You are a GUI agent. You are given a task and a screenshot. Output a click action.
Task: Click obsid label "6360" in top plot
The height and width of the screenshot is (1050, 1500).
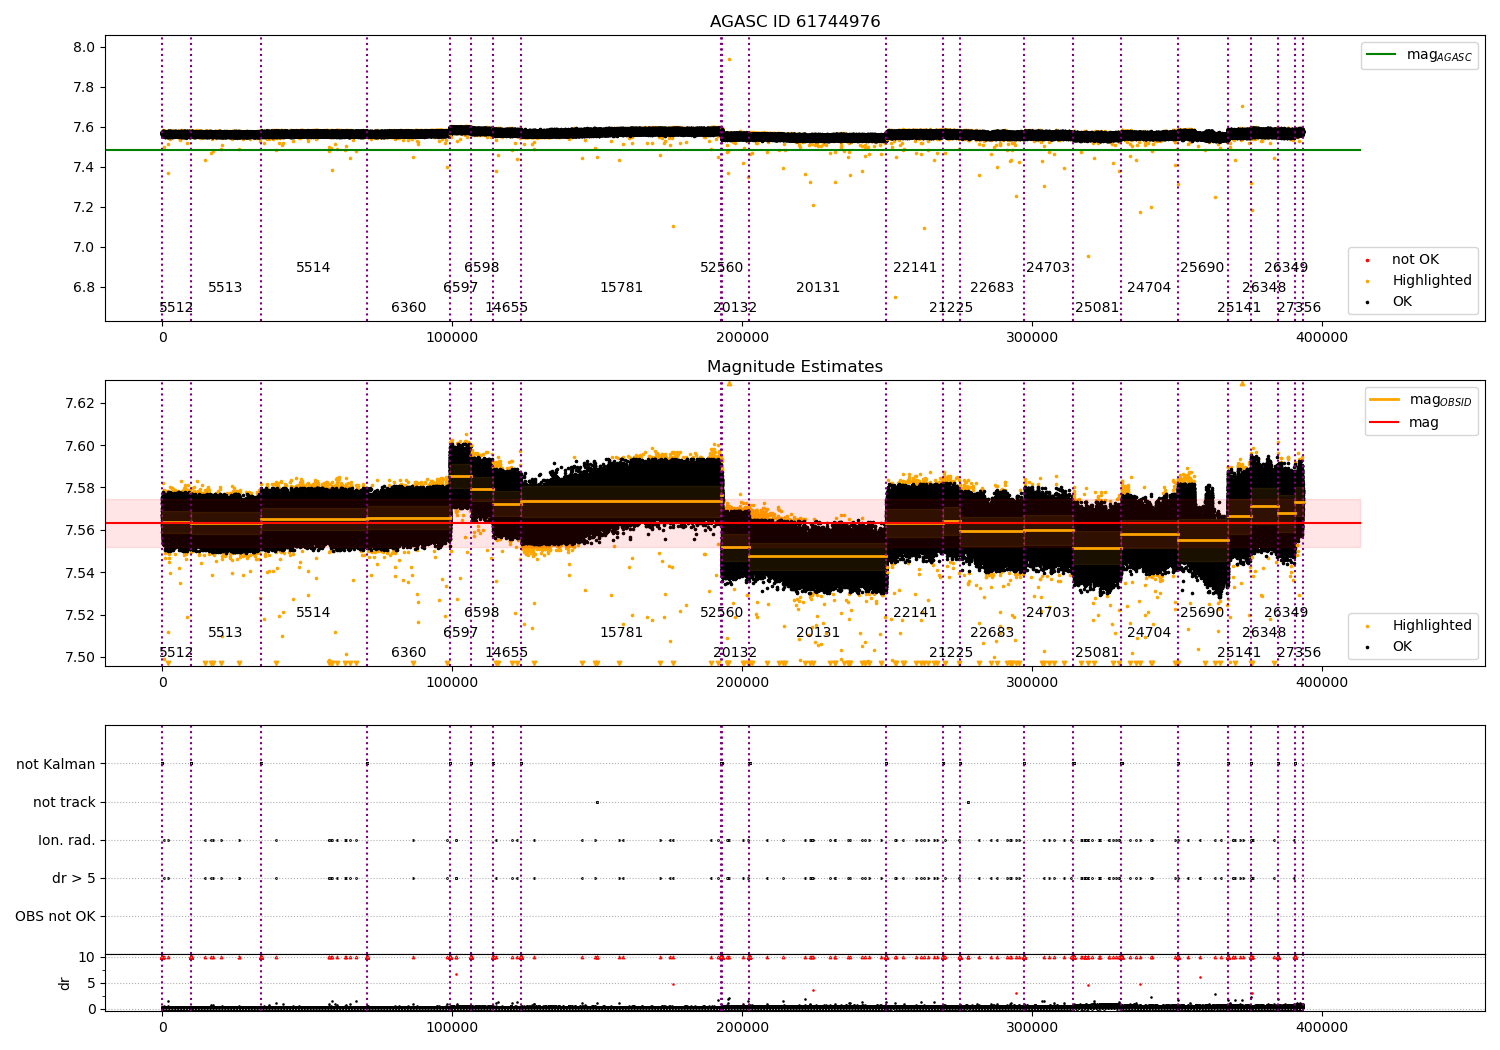click(x=408, y=308)
